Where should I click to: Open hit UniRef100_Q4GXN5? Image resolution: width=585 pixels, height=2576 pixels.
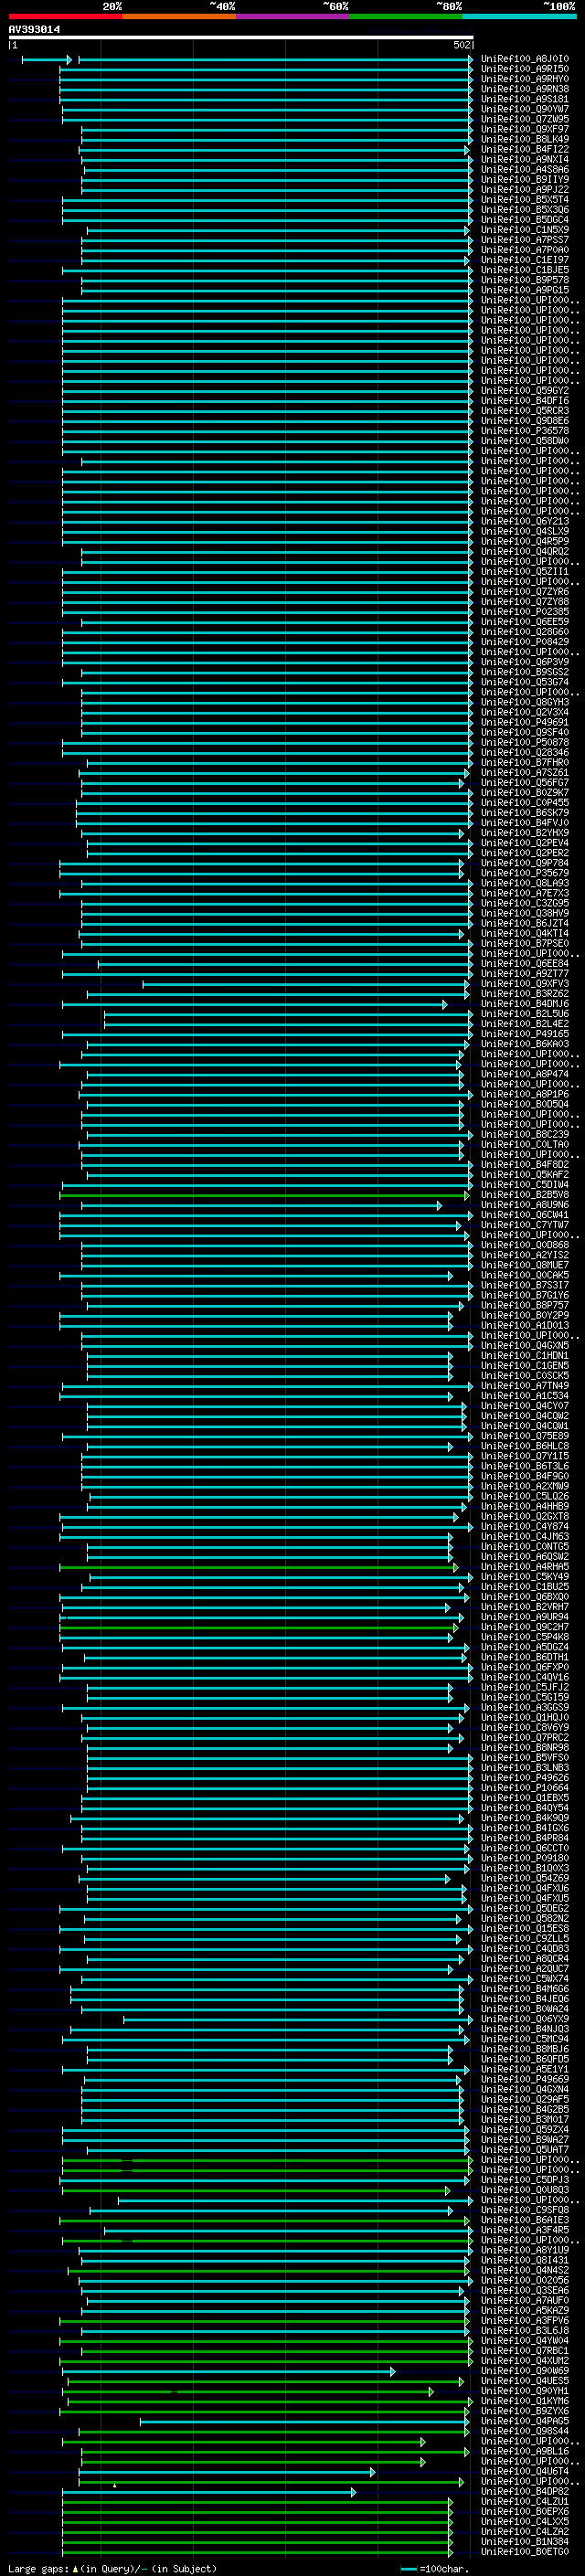click(524, 1346)
